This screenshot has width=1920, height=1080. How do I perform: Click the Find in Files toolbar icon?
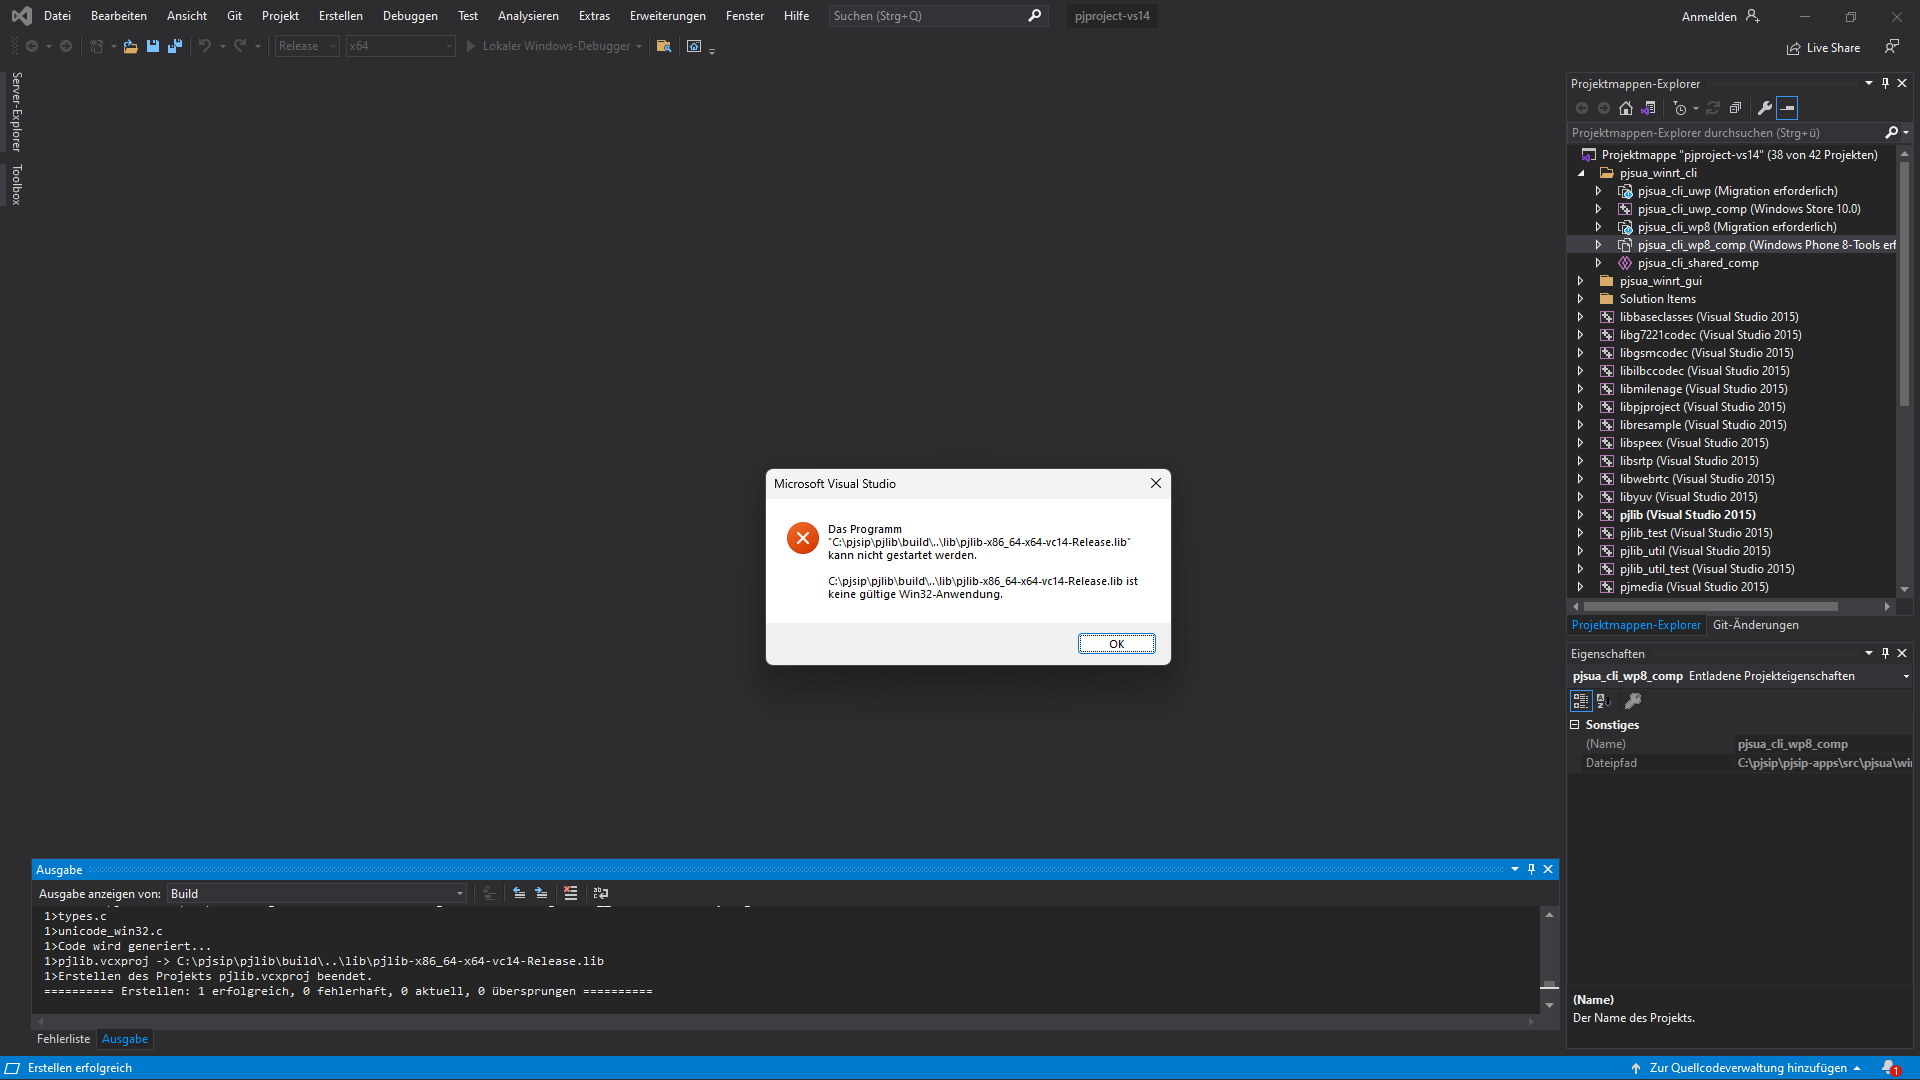click(663, 46)
